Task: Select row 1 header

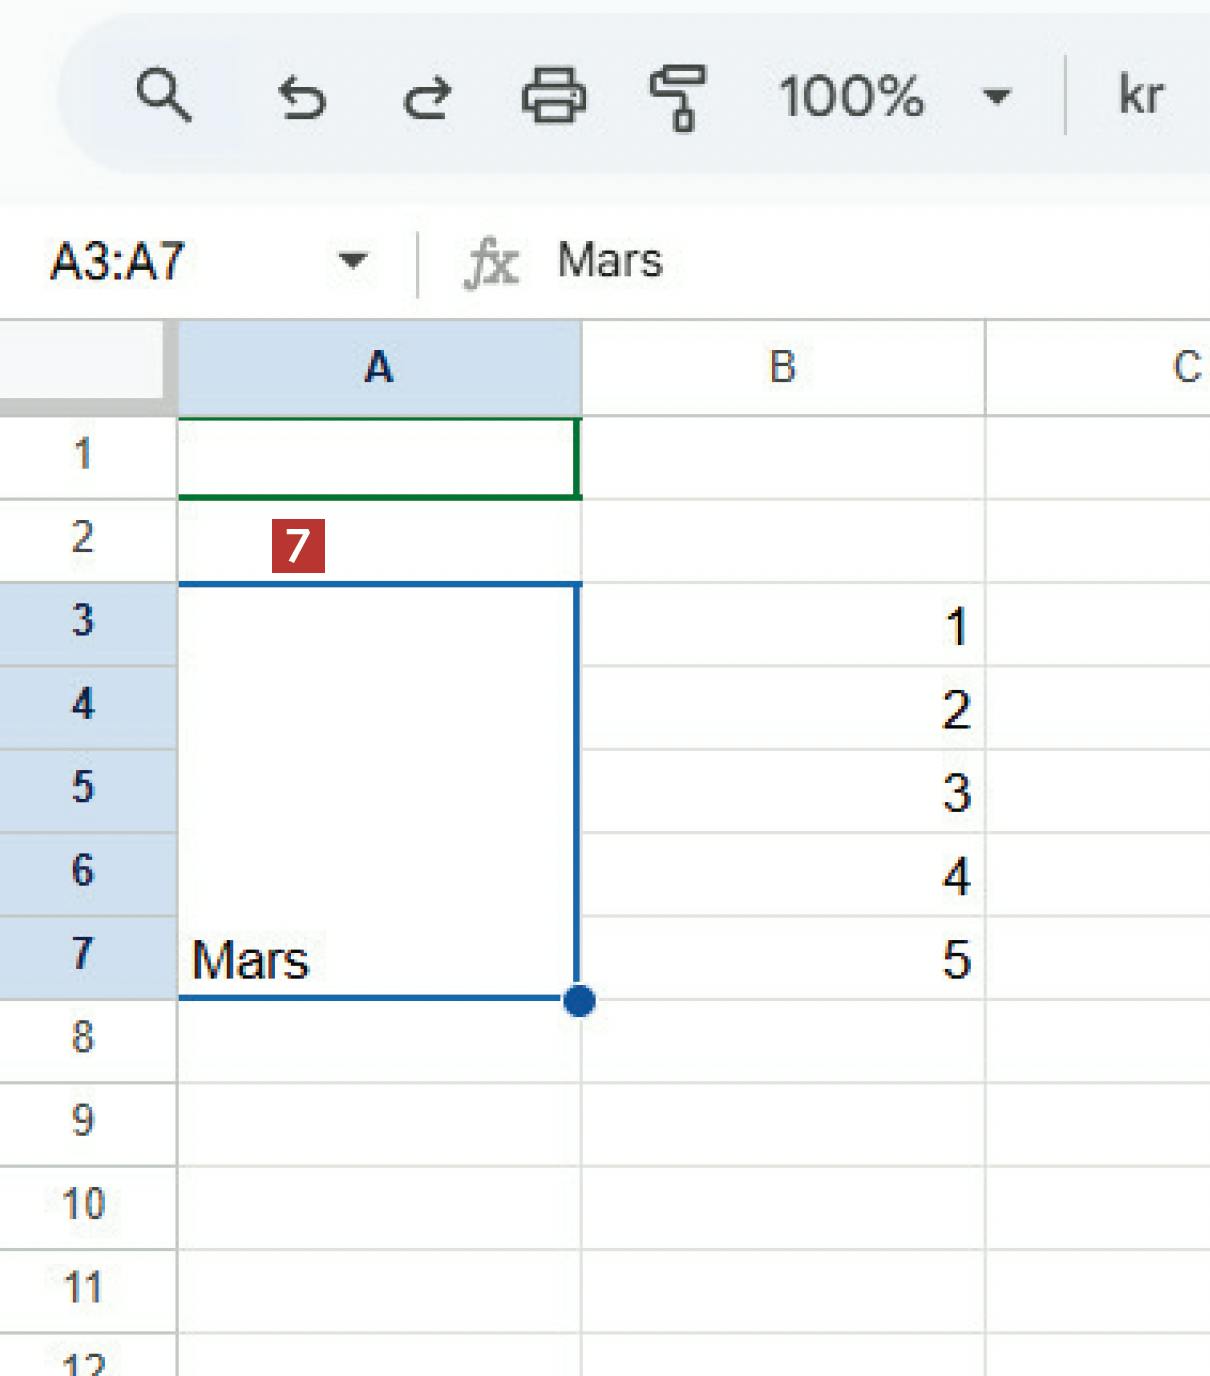Action: click(85, 456)
